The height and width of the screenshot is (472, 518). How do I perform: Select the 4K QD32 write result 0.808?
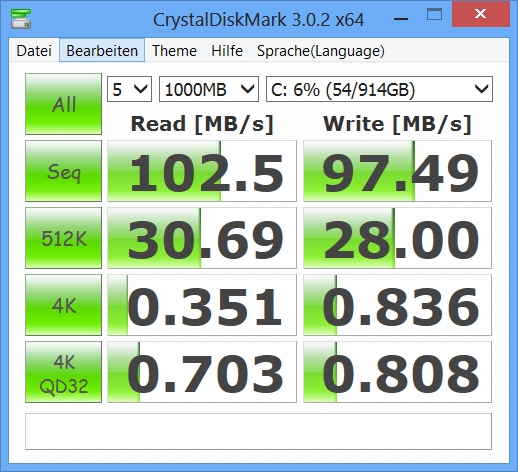397,372
